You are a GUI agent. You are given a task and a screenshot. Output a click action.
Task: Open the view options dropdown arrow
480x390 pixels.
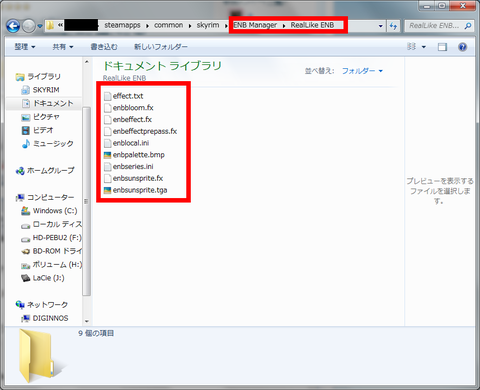coord(424,47)
